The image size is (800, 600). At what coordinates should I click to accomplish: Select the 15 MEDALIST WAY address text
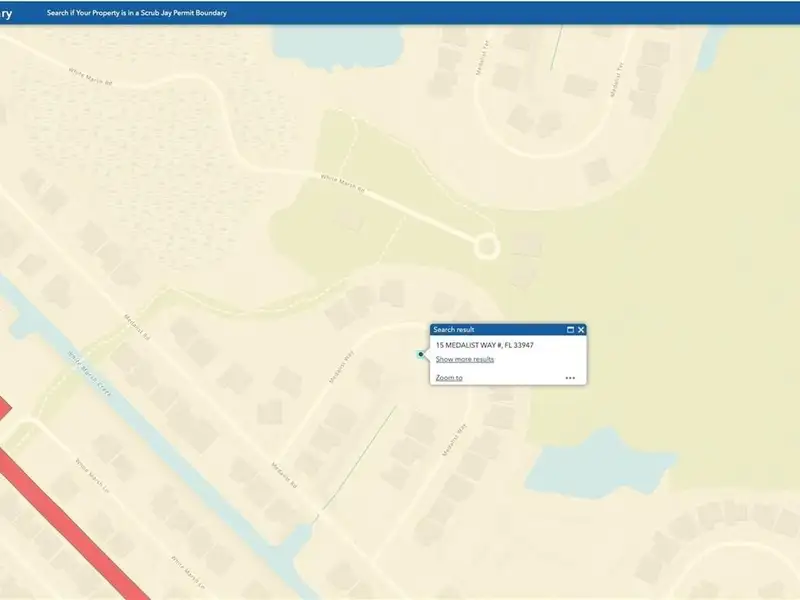point(484,345)
